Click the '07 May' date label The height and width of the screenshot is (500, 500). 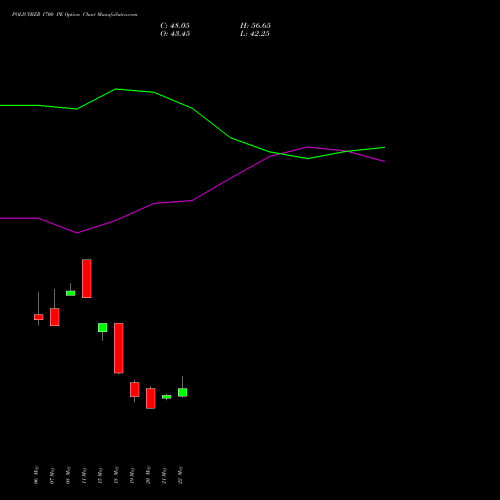52,475
